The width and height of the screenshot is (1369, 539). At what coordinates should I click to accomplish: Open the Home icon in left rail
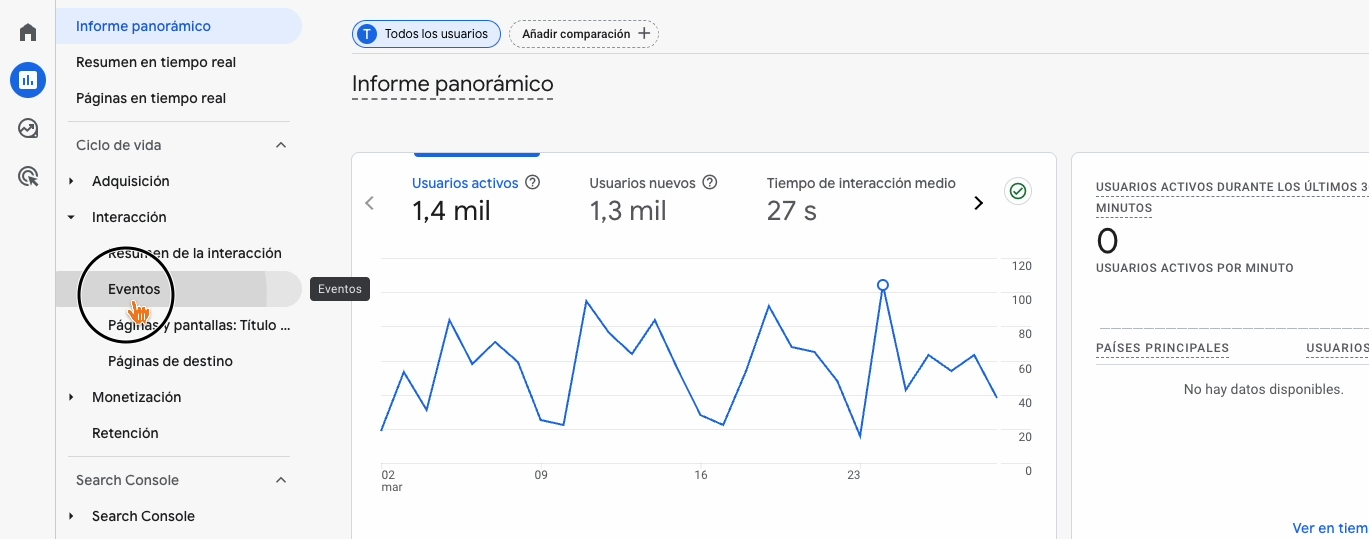(28, 32)
